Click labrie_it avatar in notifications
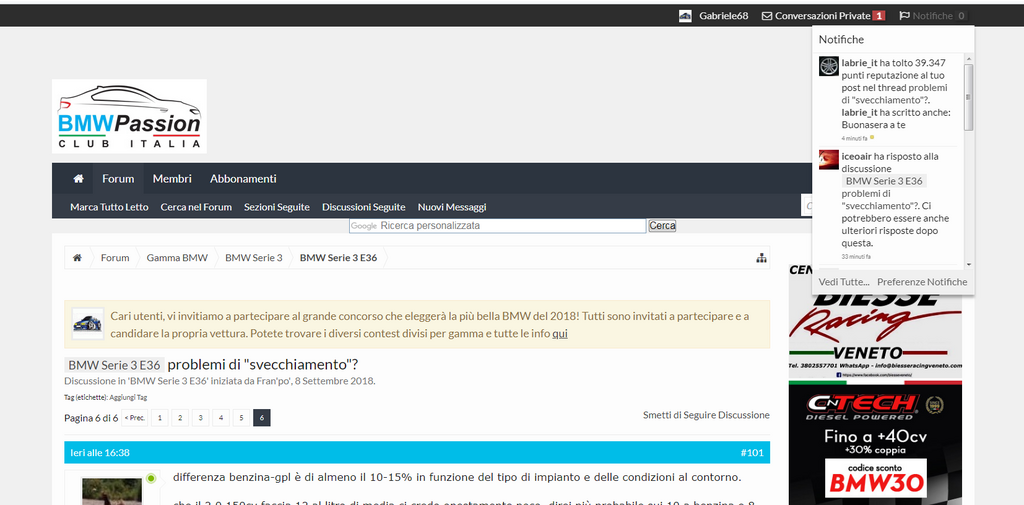 pyautogui.click(x=829, y=66)
